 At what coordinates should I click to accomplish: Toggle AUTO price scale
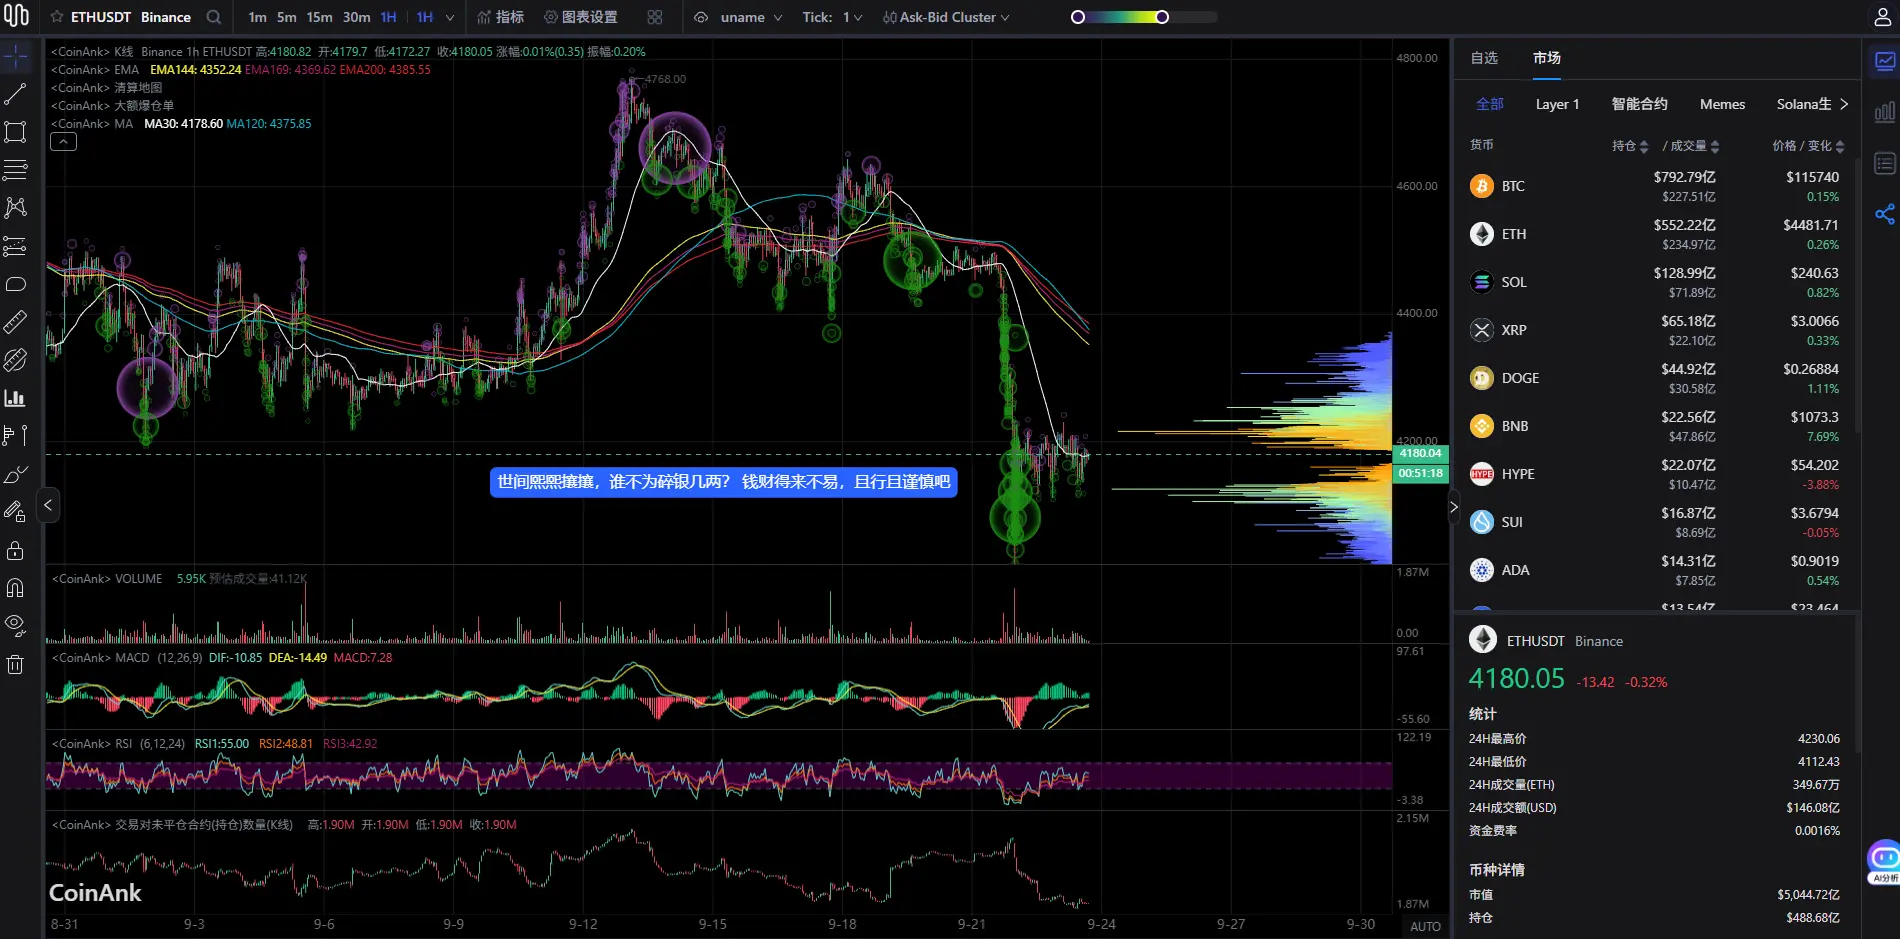(1425, 926)
